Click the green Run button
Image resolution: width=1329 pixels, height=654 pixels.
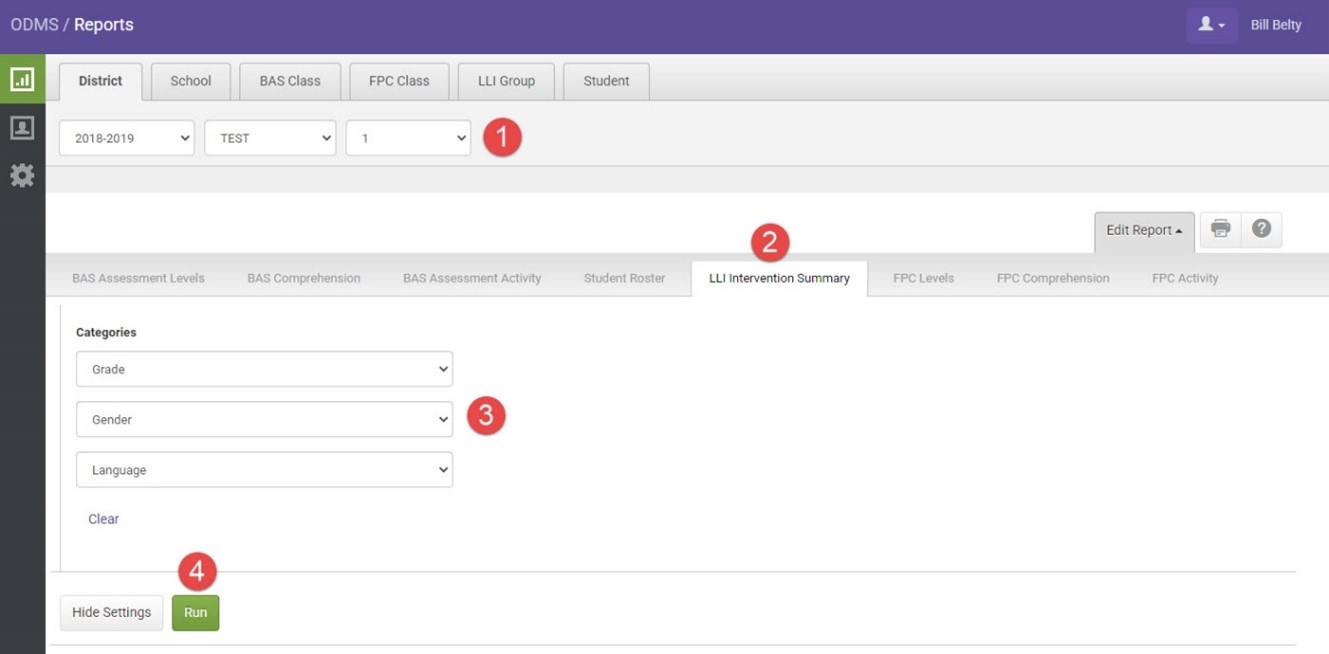pos(195,612)
